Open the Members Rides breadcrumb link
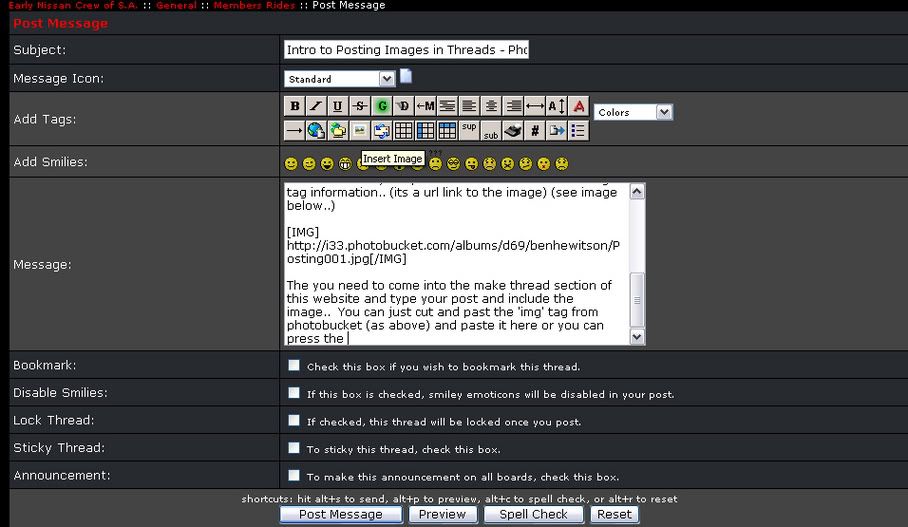908x527 pixels. tap(253, 5)
